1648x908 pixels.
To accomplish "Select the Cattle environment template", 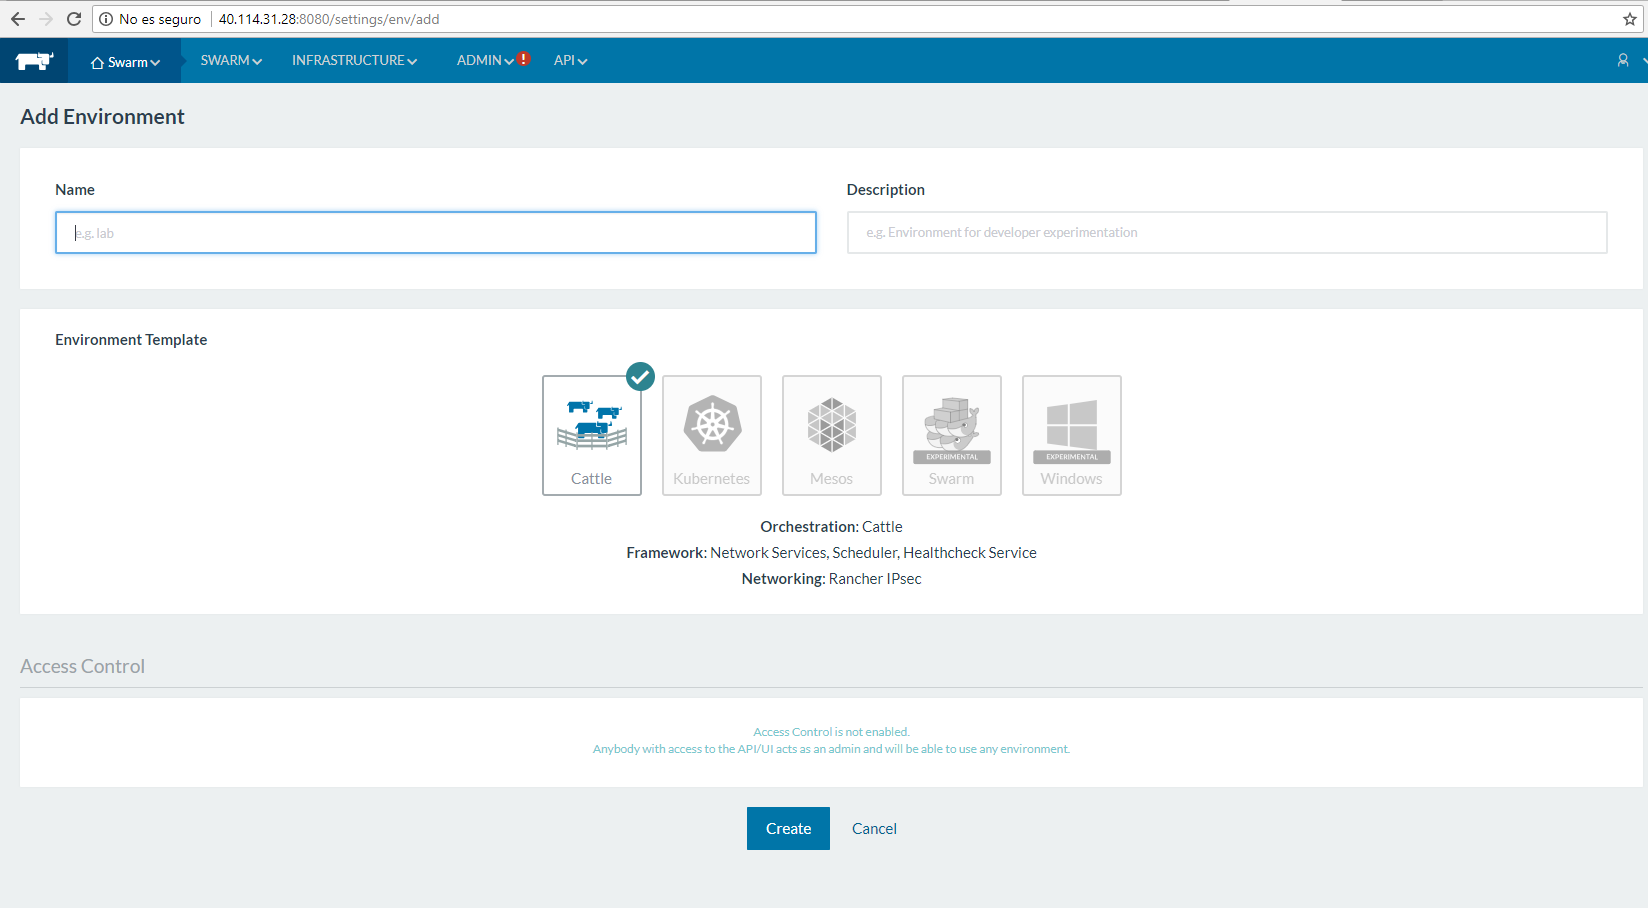I will [x=592, y=435].
